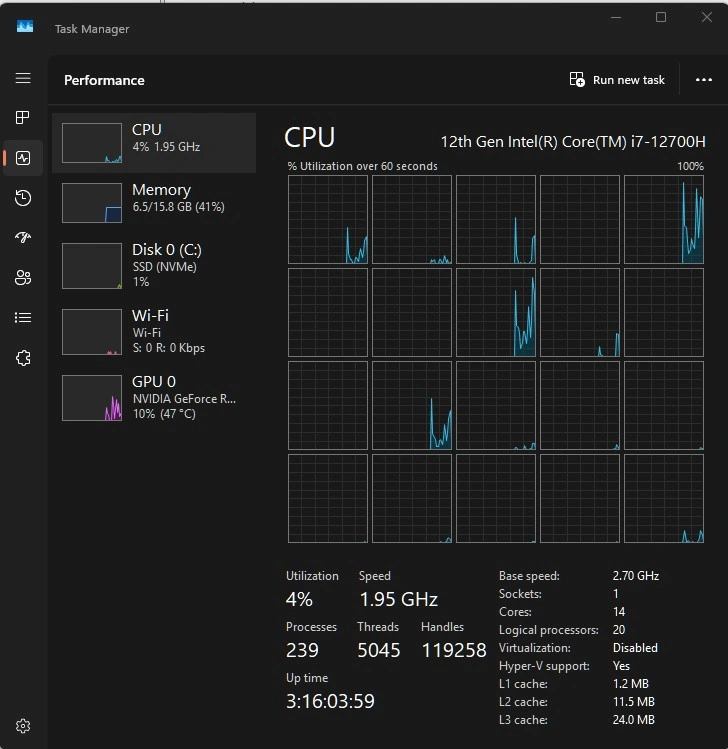Click the CPU mini graph thumbnail
The height and width of the screenshot is (749, 728).
92,143
